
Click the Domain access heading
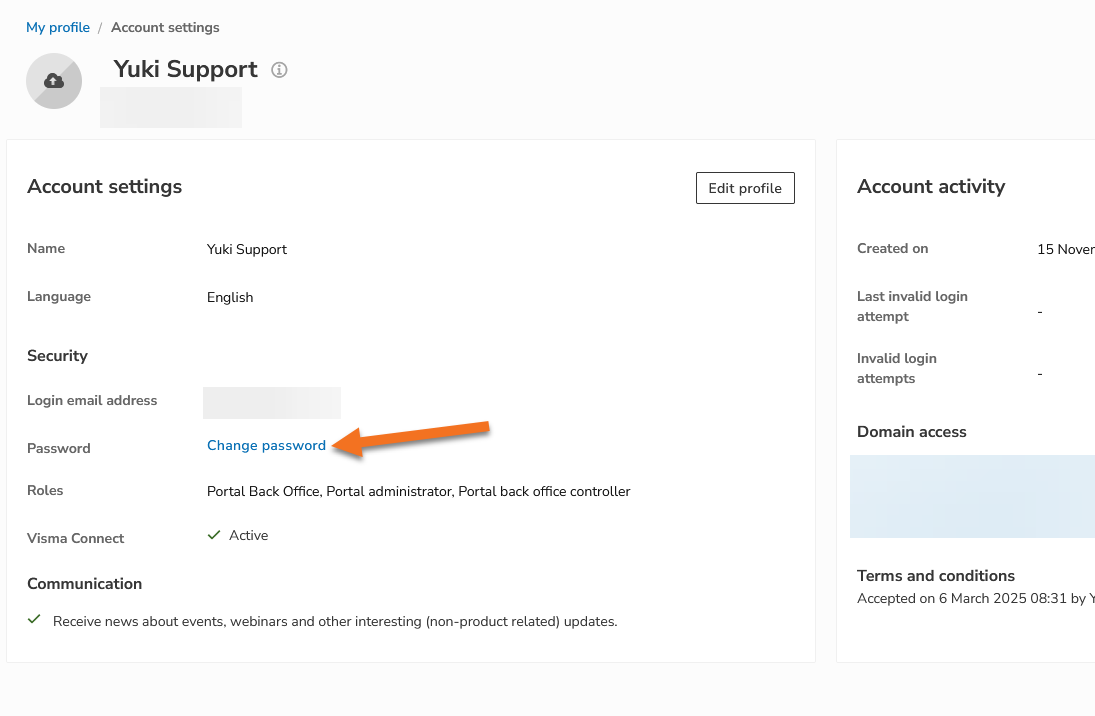pos(911,432)
